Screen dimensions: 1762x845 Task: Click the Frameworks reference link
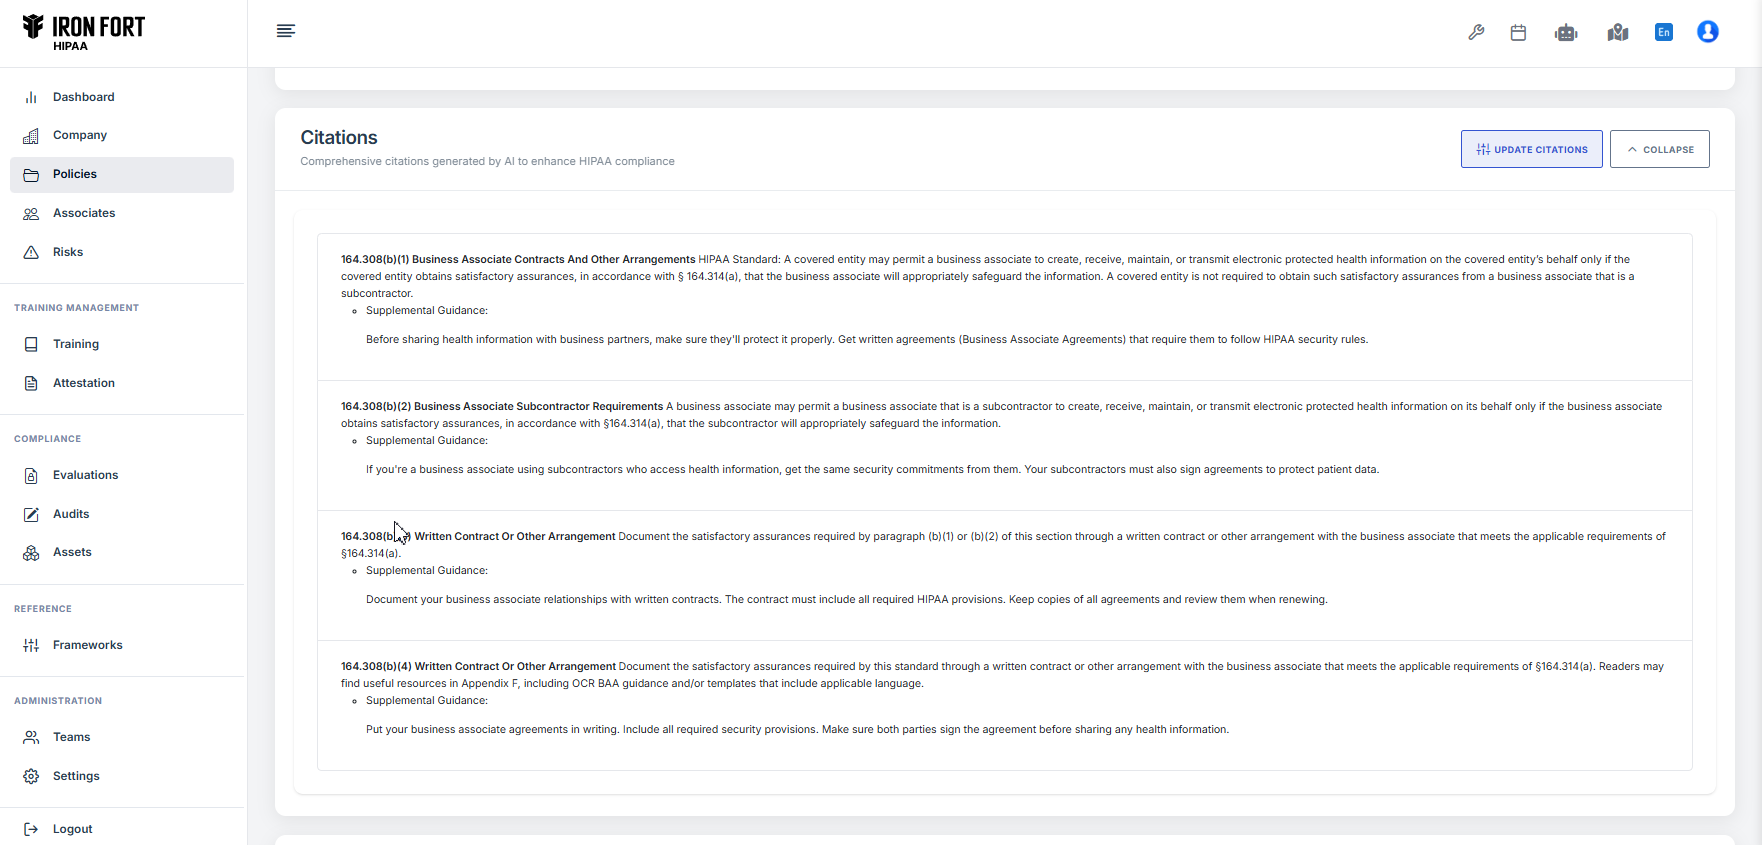click(88, 645)
